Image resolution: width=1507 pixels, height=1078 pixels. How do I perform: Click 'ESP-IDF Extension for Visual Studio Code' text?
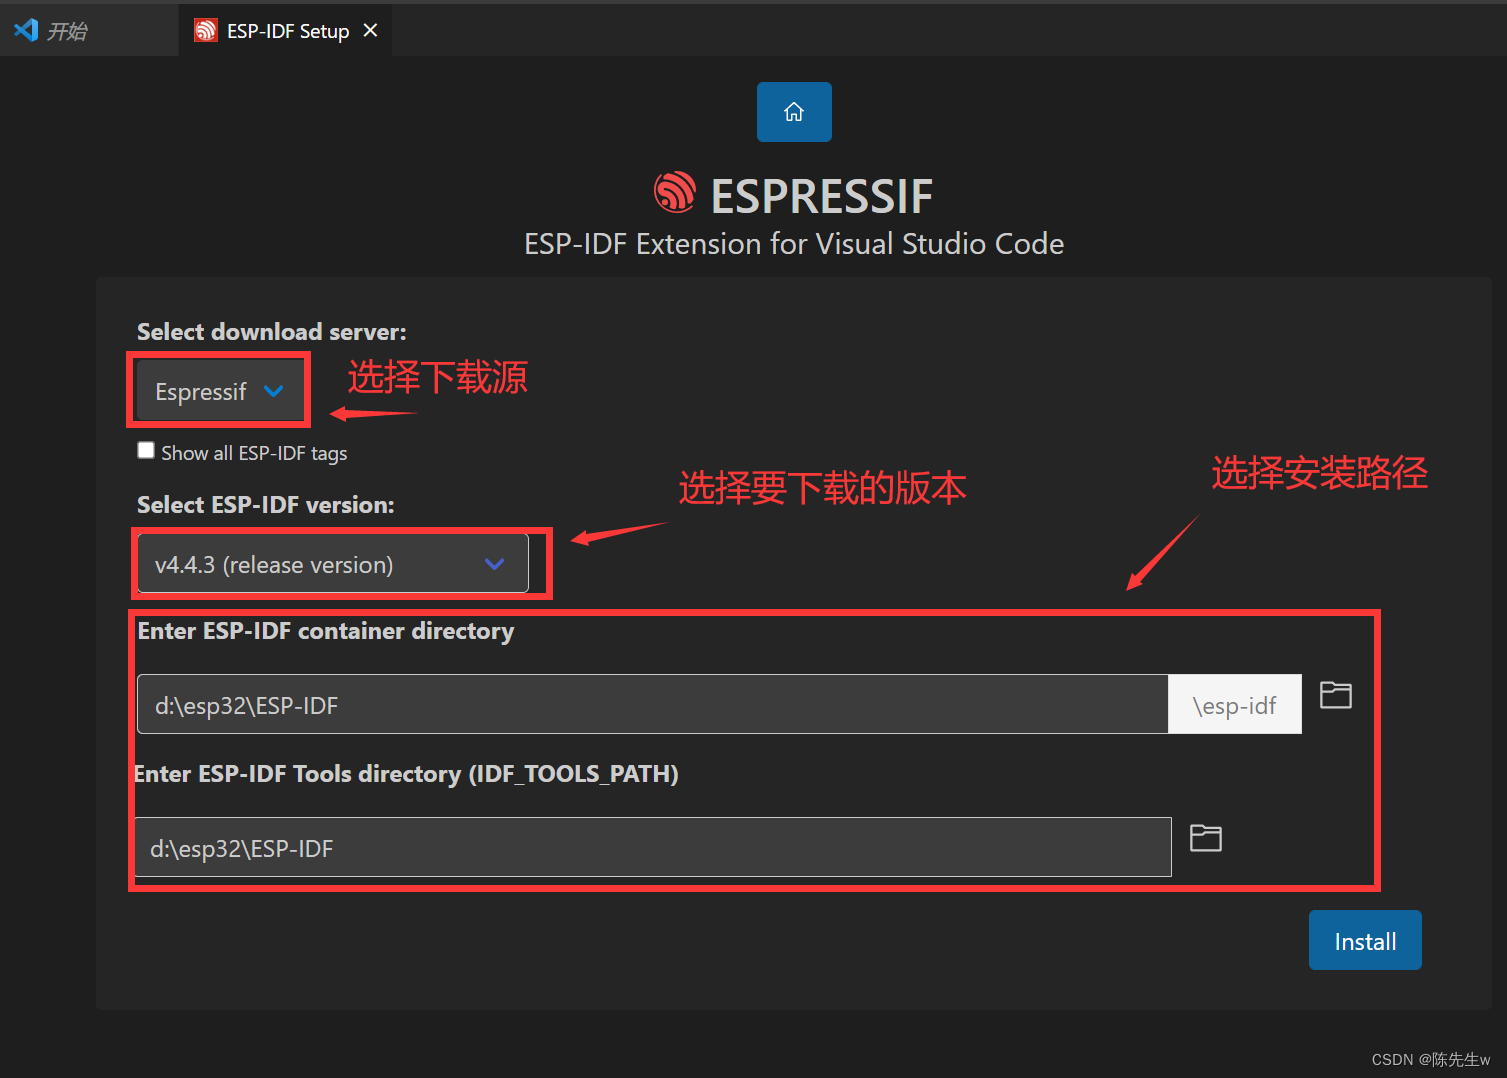tap(794, 244)
